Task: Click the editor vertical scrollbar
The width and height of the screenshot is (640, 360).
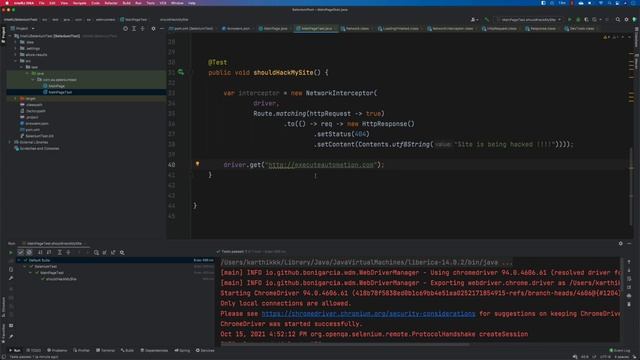Action: click(631, 186)
